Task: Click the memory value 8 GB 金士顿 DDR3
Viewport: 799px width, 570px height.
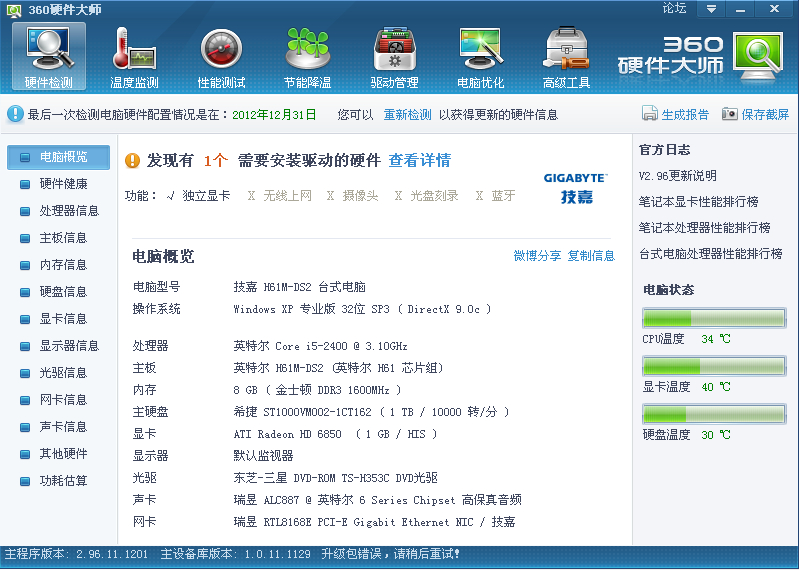Action: pyautogui.click(x=317, y=390)
